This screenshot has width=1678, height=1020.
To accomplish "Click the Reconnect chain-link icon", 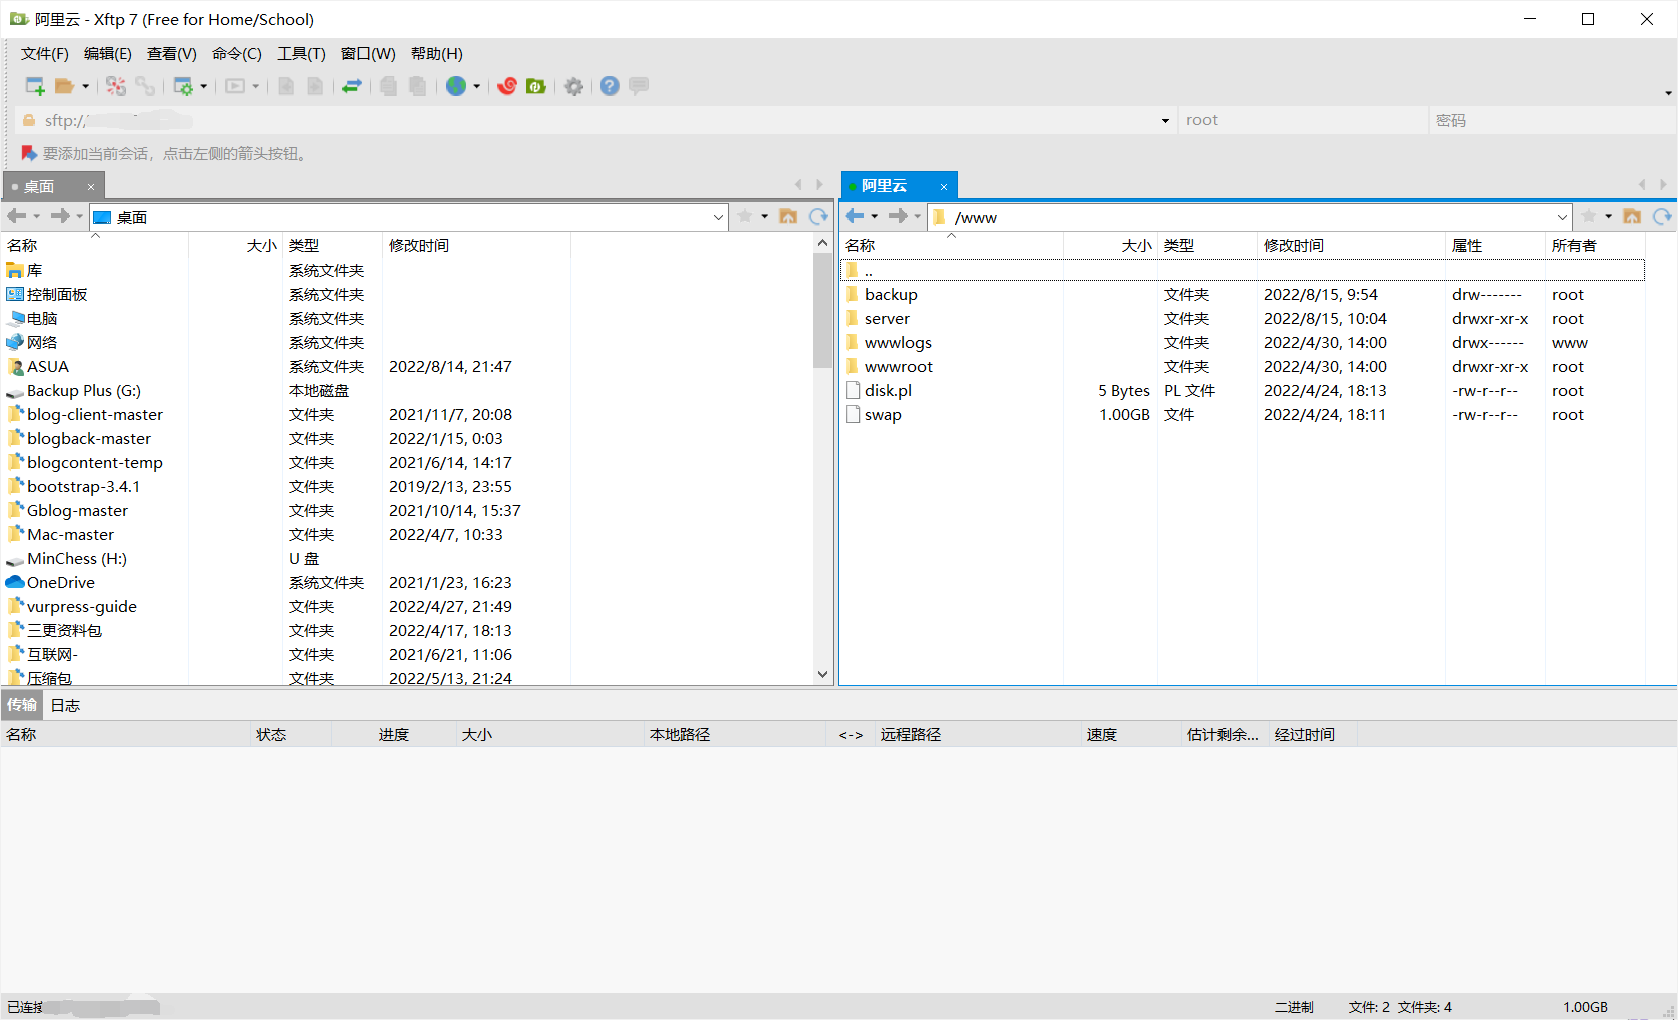I will [x=146, y=86].
